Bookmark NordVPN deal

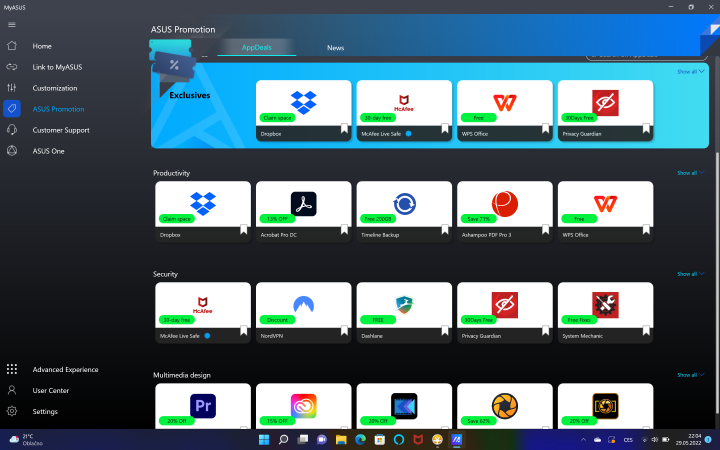coord(344,331)
